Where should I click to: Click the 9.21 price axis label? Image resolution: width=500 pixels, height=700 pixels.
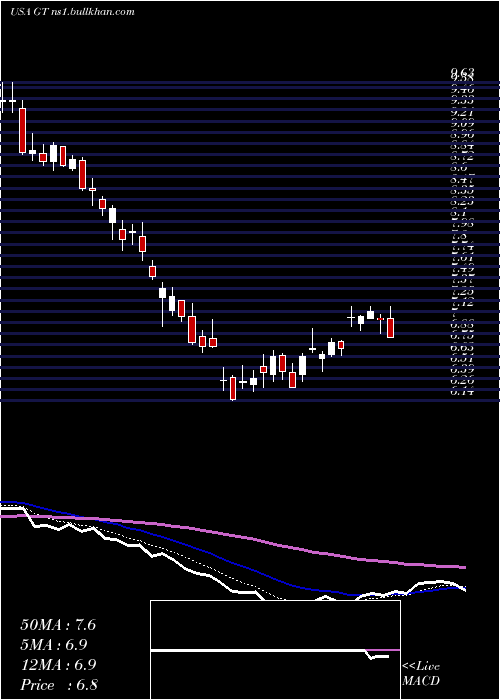pyautogui.click(x=462, y=113)
